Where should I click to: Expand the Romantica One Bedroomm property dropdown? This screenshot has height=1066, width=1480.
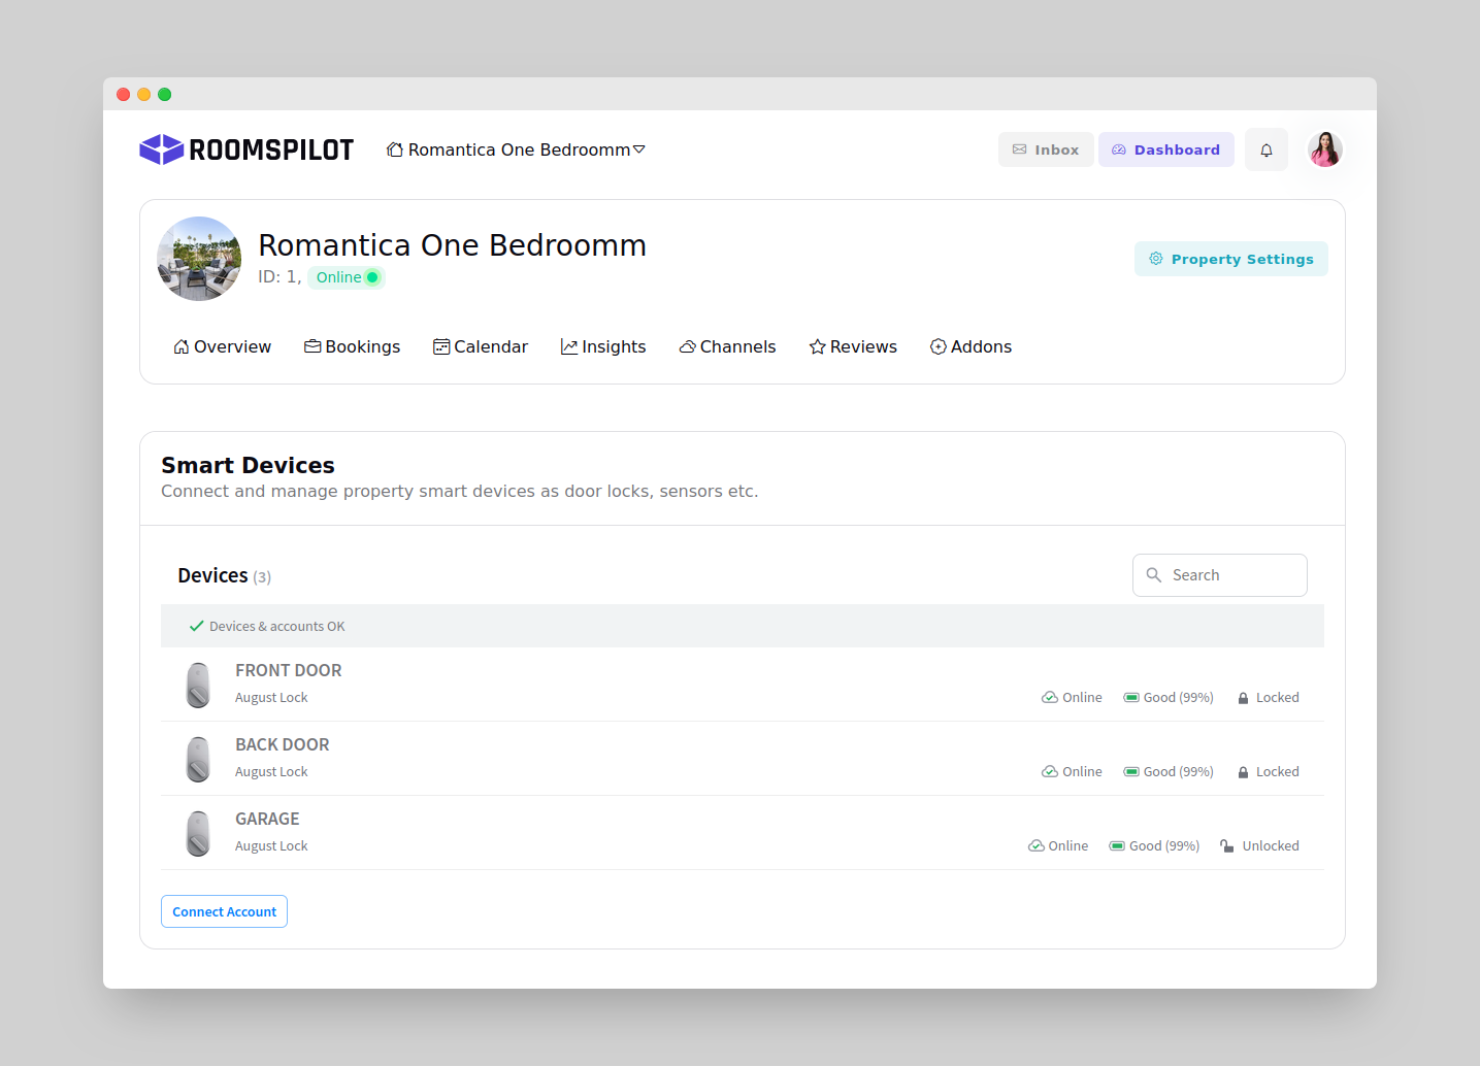(516, 150)
